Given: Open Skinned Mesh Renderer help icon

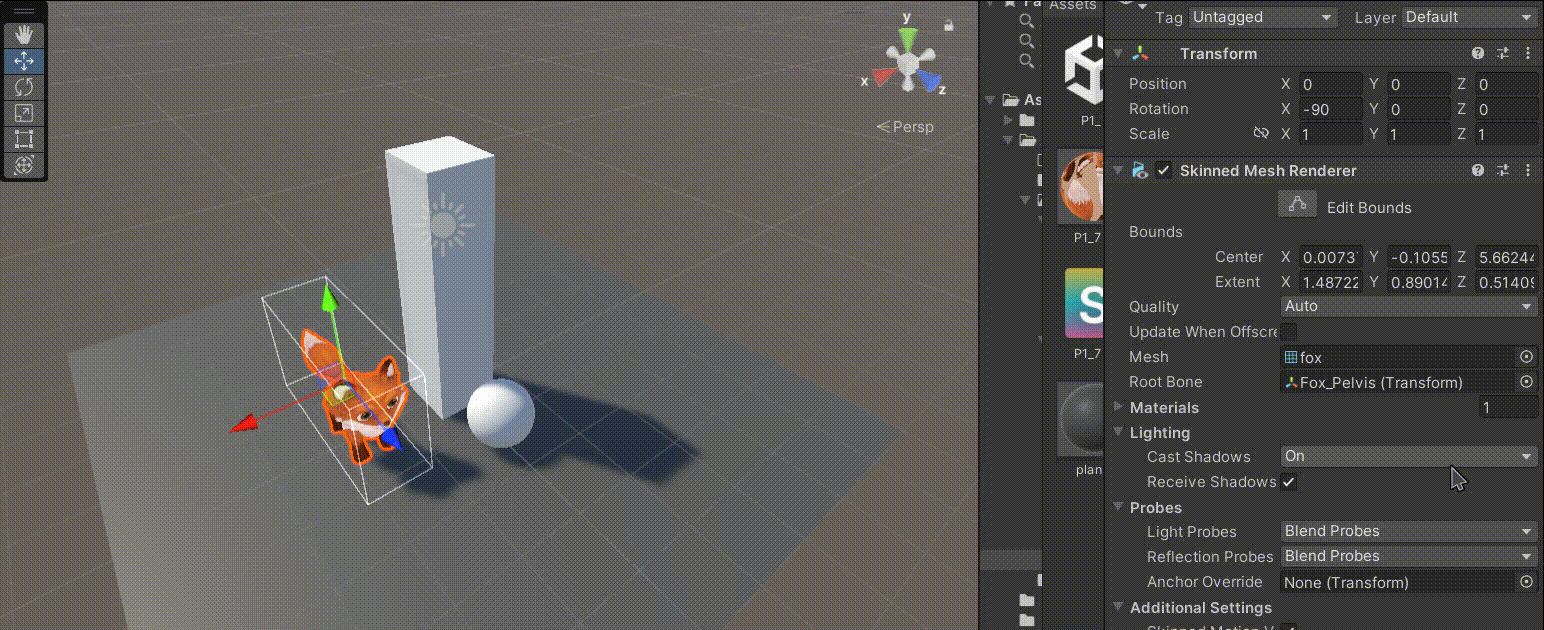Looking at the screenshot, I should (x=1478, y=171).
